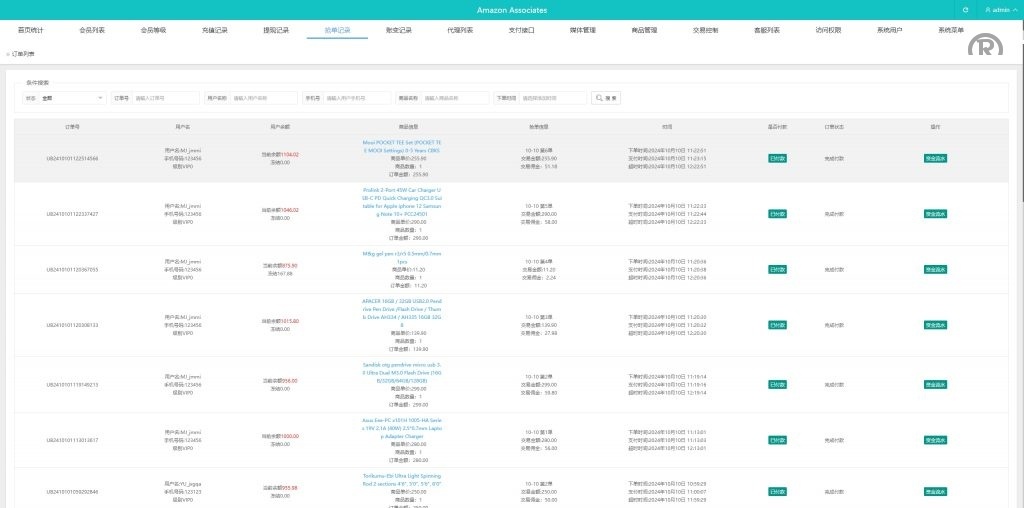The height and width of the screenshot is (508, 1024).
Task: Click the refresh icon in the top bar
Action: point(965,10)
